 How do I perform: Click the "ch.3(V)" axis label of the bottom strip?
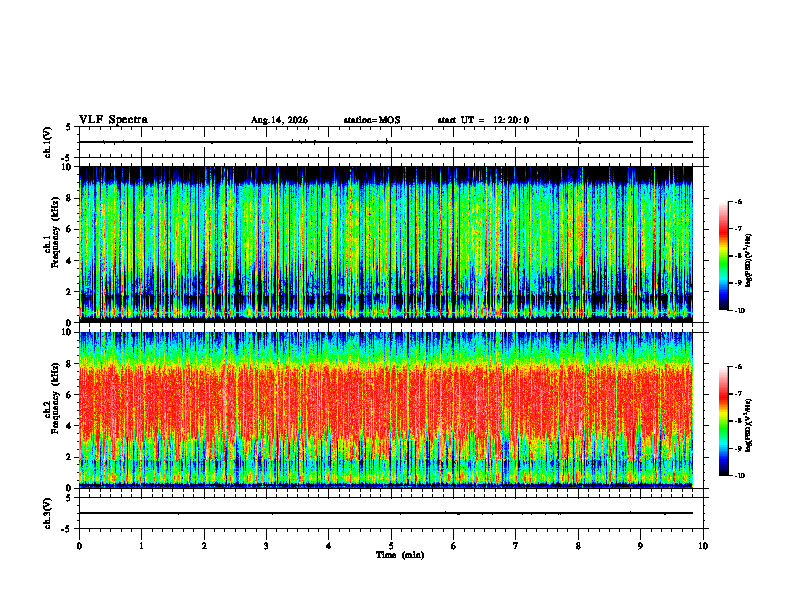pyautogui.click(x=48, y=513)
